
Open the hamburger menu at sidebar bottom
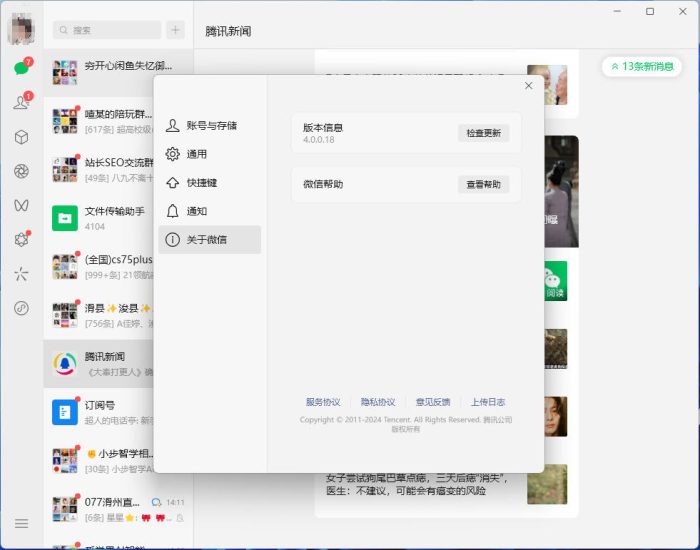pyautogui.click(x=21, y=523)
